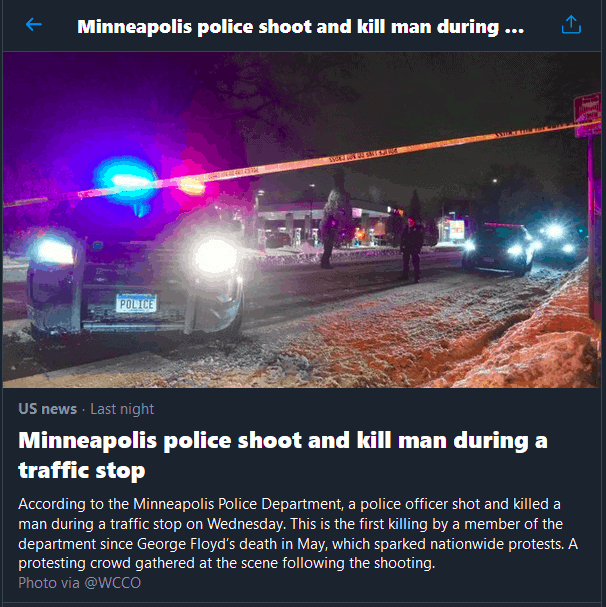Viewport: 606px width, 607px height.
Task: Open the headline about Minneapolis police shooting
Action: click(283, 455)
